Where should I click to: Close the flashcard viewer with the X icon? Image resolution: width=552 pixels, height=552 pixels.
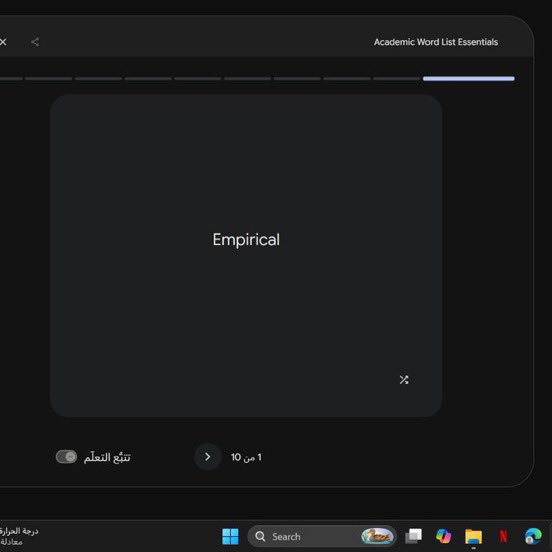point(3,42)
